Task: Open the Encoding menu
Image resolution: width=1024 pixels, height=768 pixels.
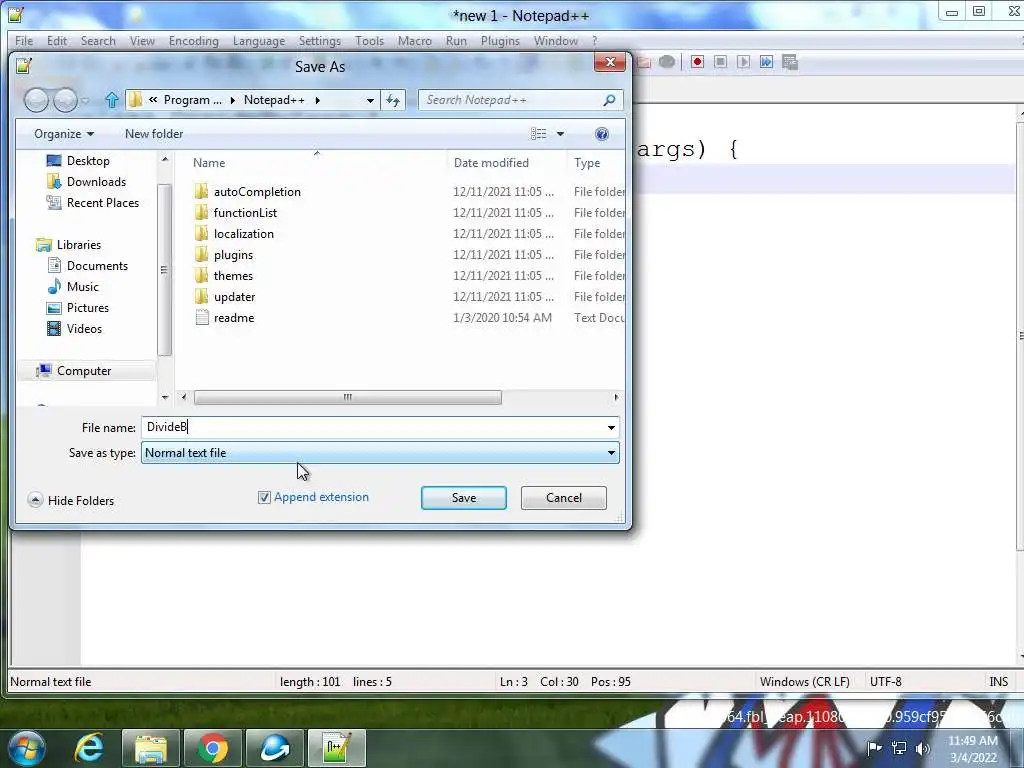Action: coord(194,40)
